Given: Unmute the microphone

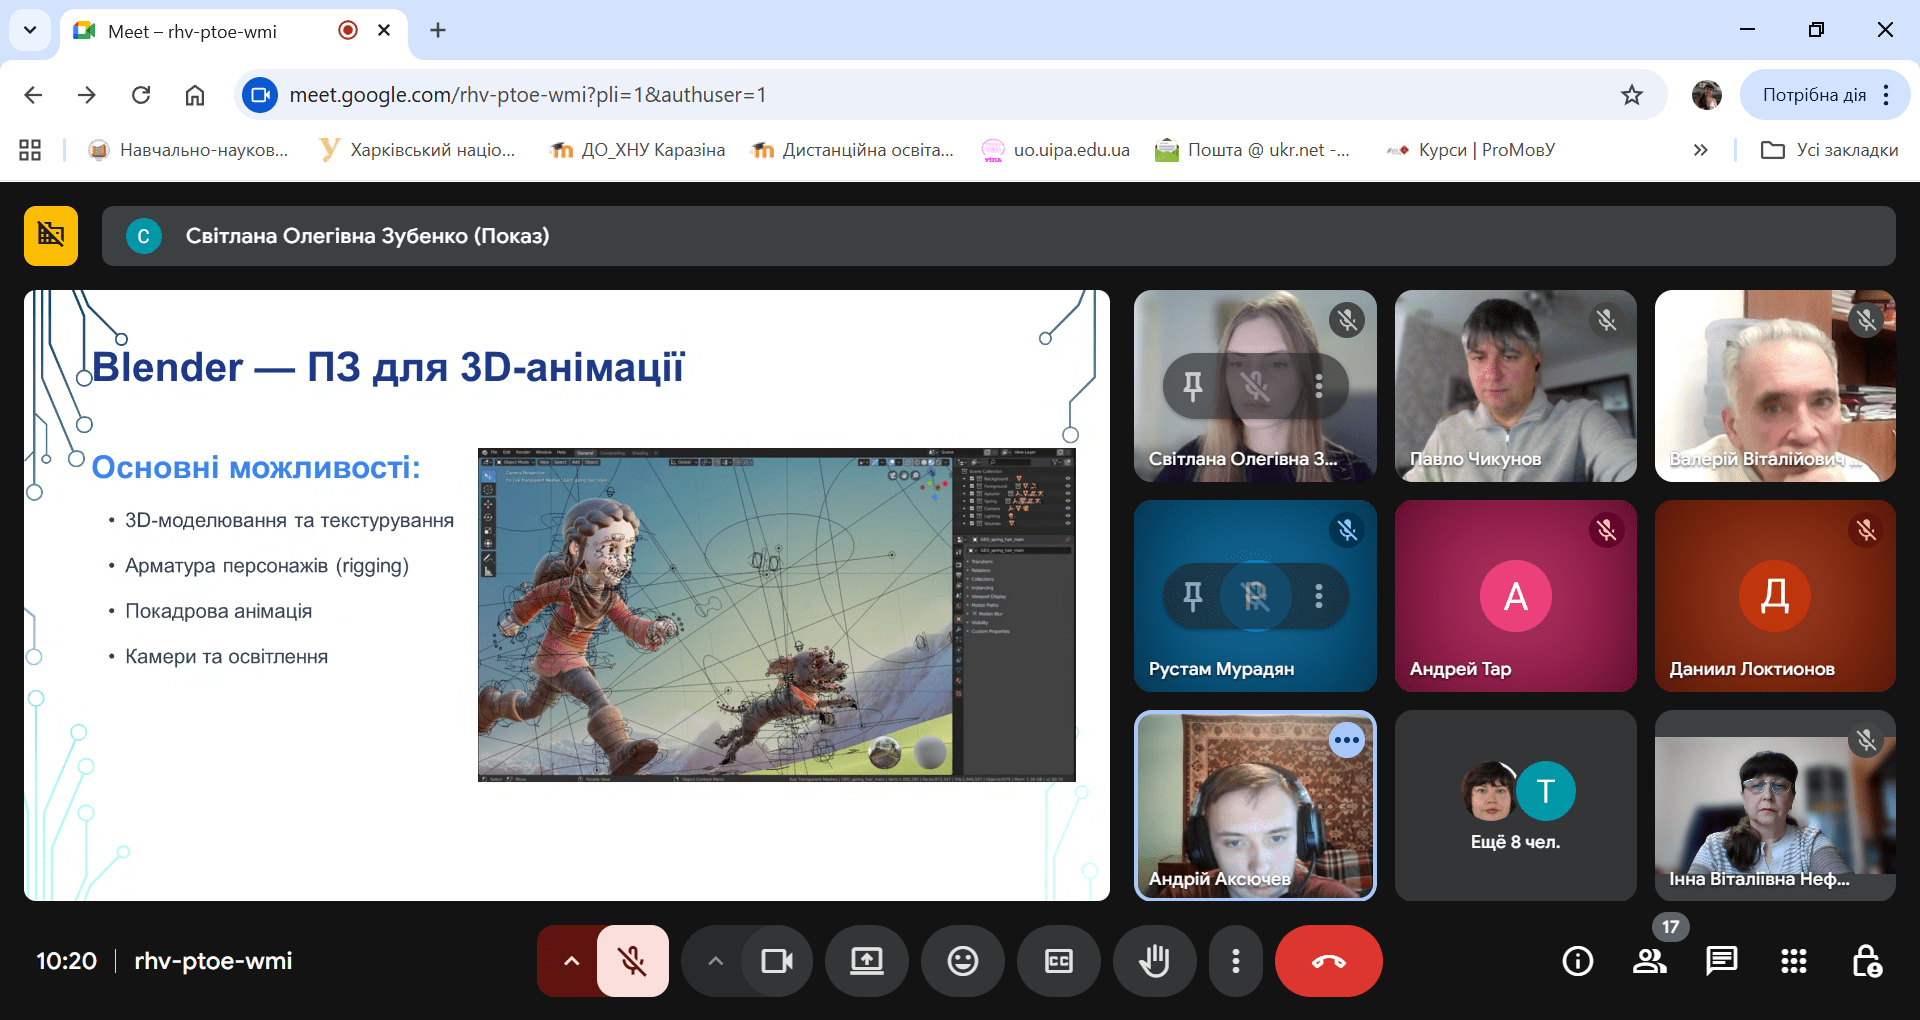Looking at the screenshot, I should point(632,961).
